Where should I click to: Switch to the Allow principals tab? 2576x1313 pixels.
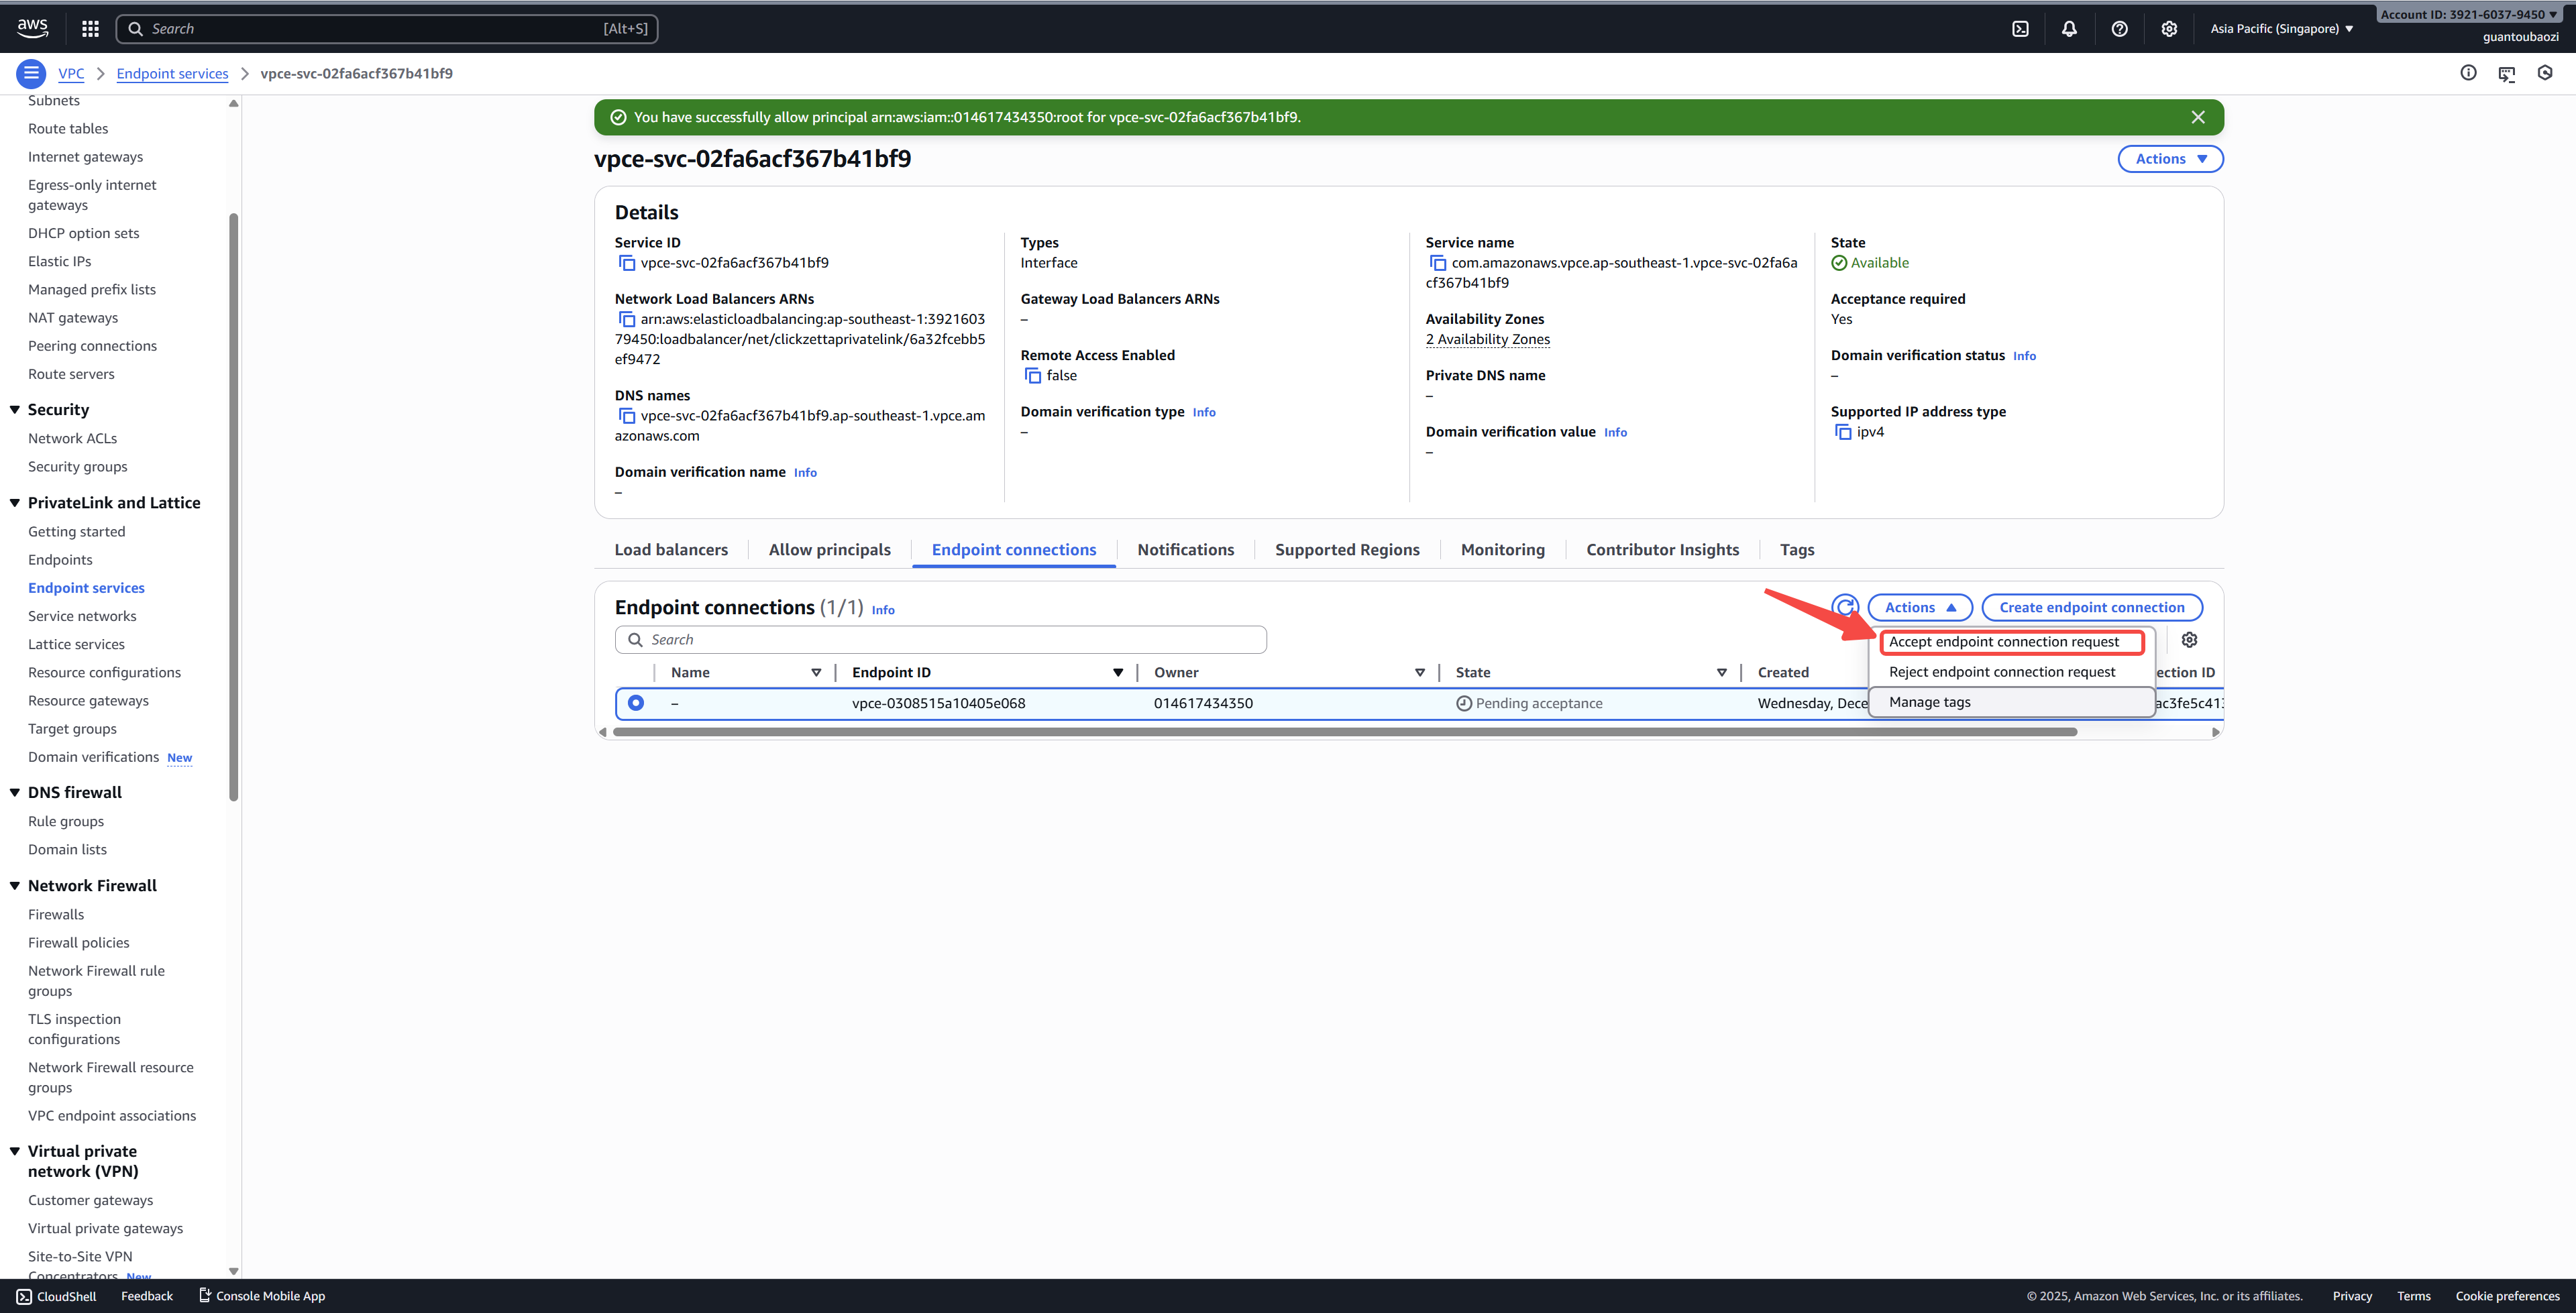click(x=829, y=550)
